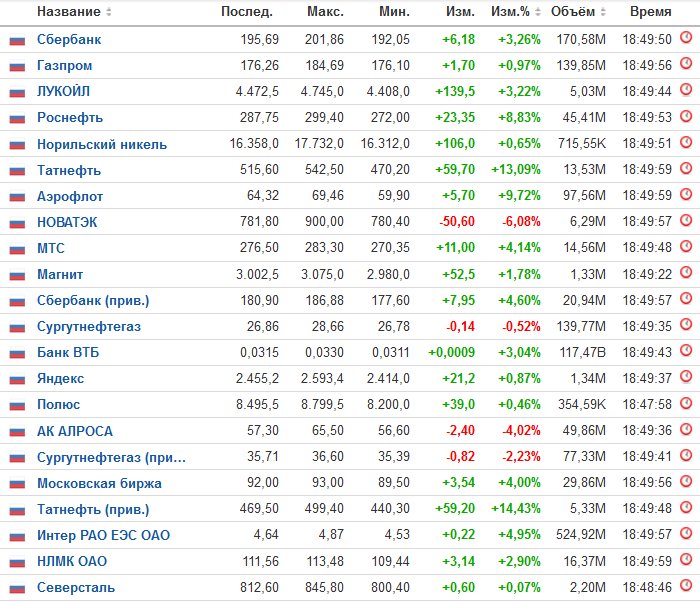
Task: Click the Russian flag beside Аэрофлот
Action: pos(17,197)
